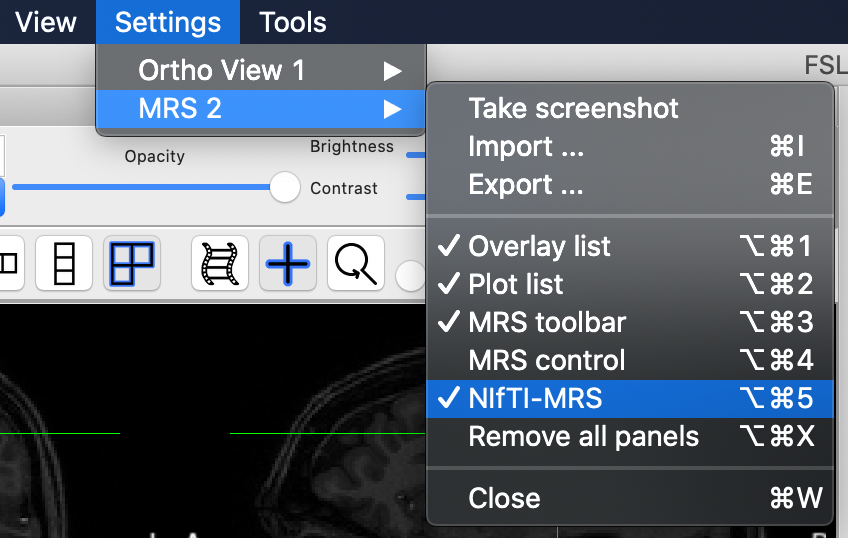Screen dimensions: 848x538
Task: Click the Settings menu in menu bar
Action: pos(167,21)
